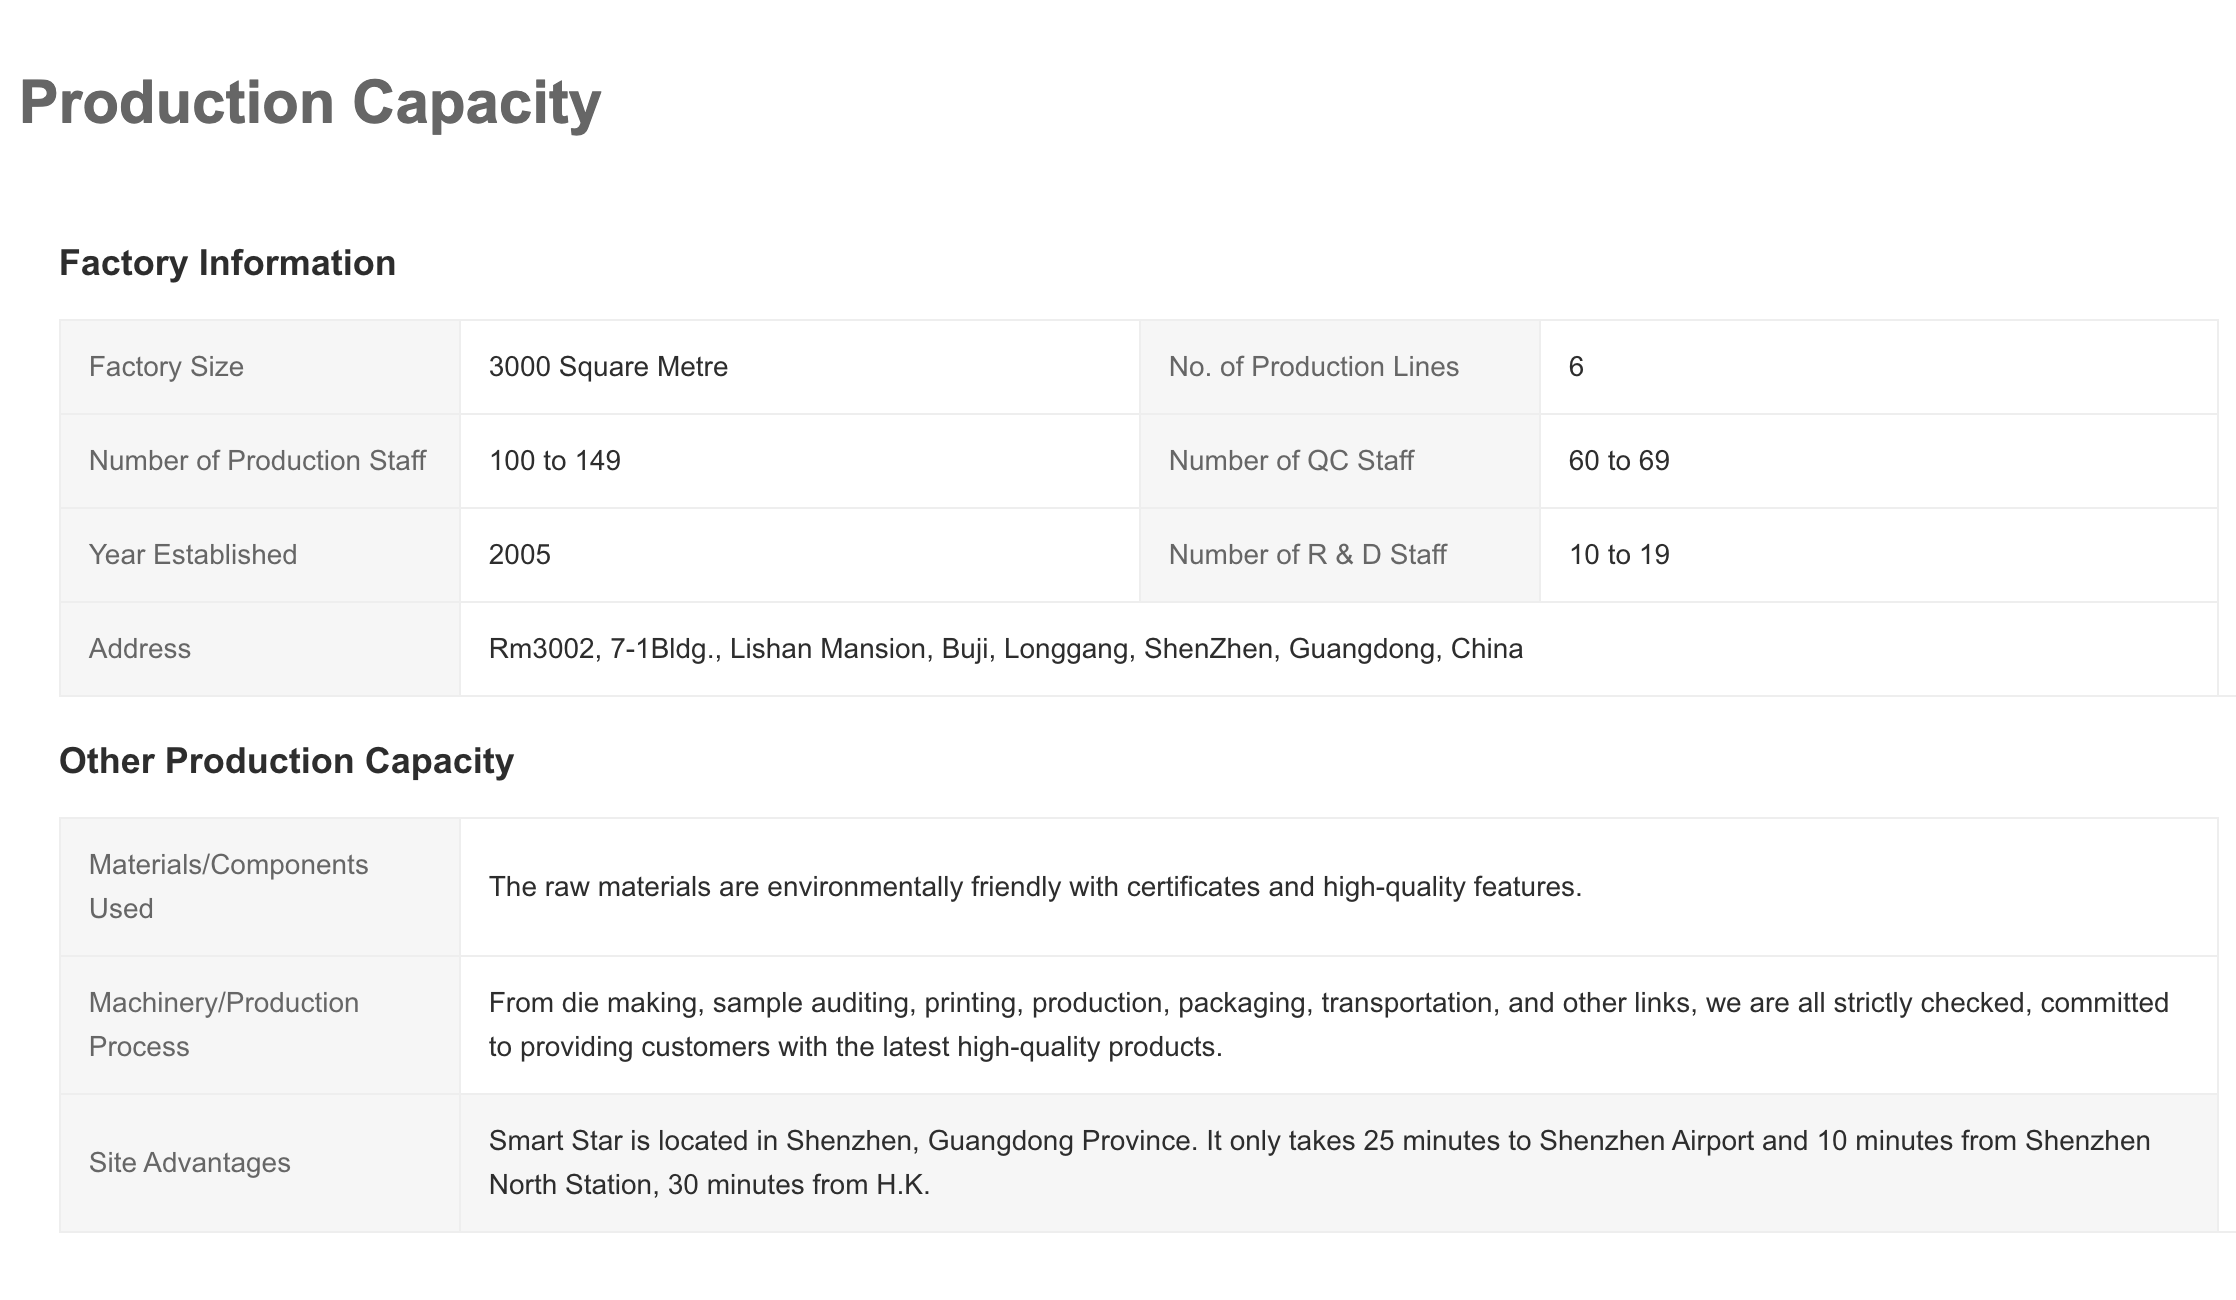Screen dimensions: 2236x1300
Task: Select the Lishan Mansion address text
Action: [x=1006, y=649]
